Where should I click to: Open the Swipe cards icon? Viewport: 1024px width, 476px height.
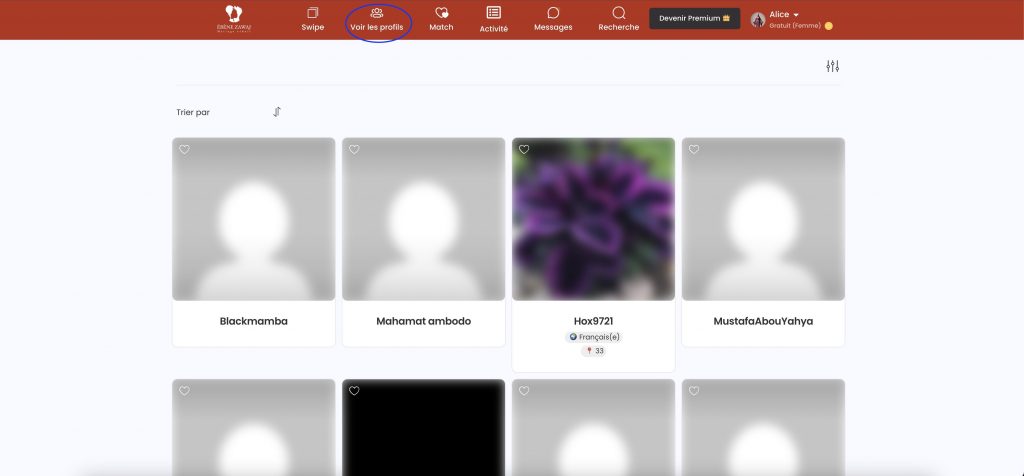click(313, 12)
